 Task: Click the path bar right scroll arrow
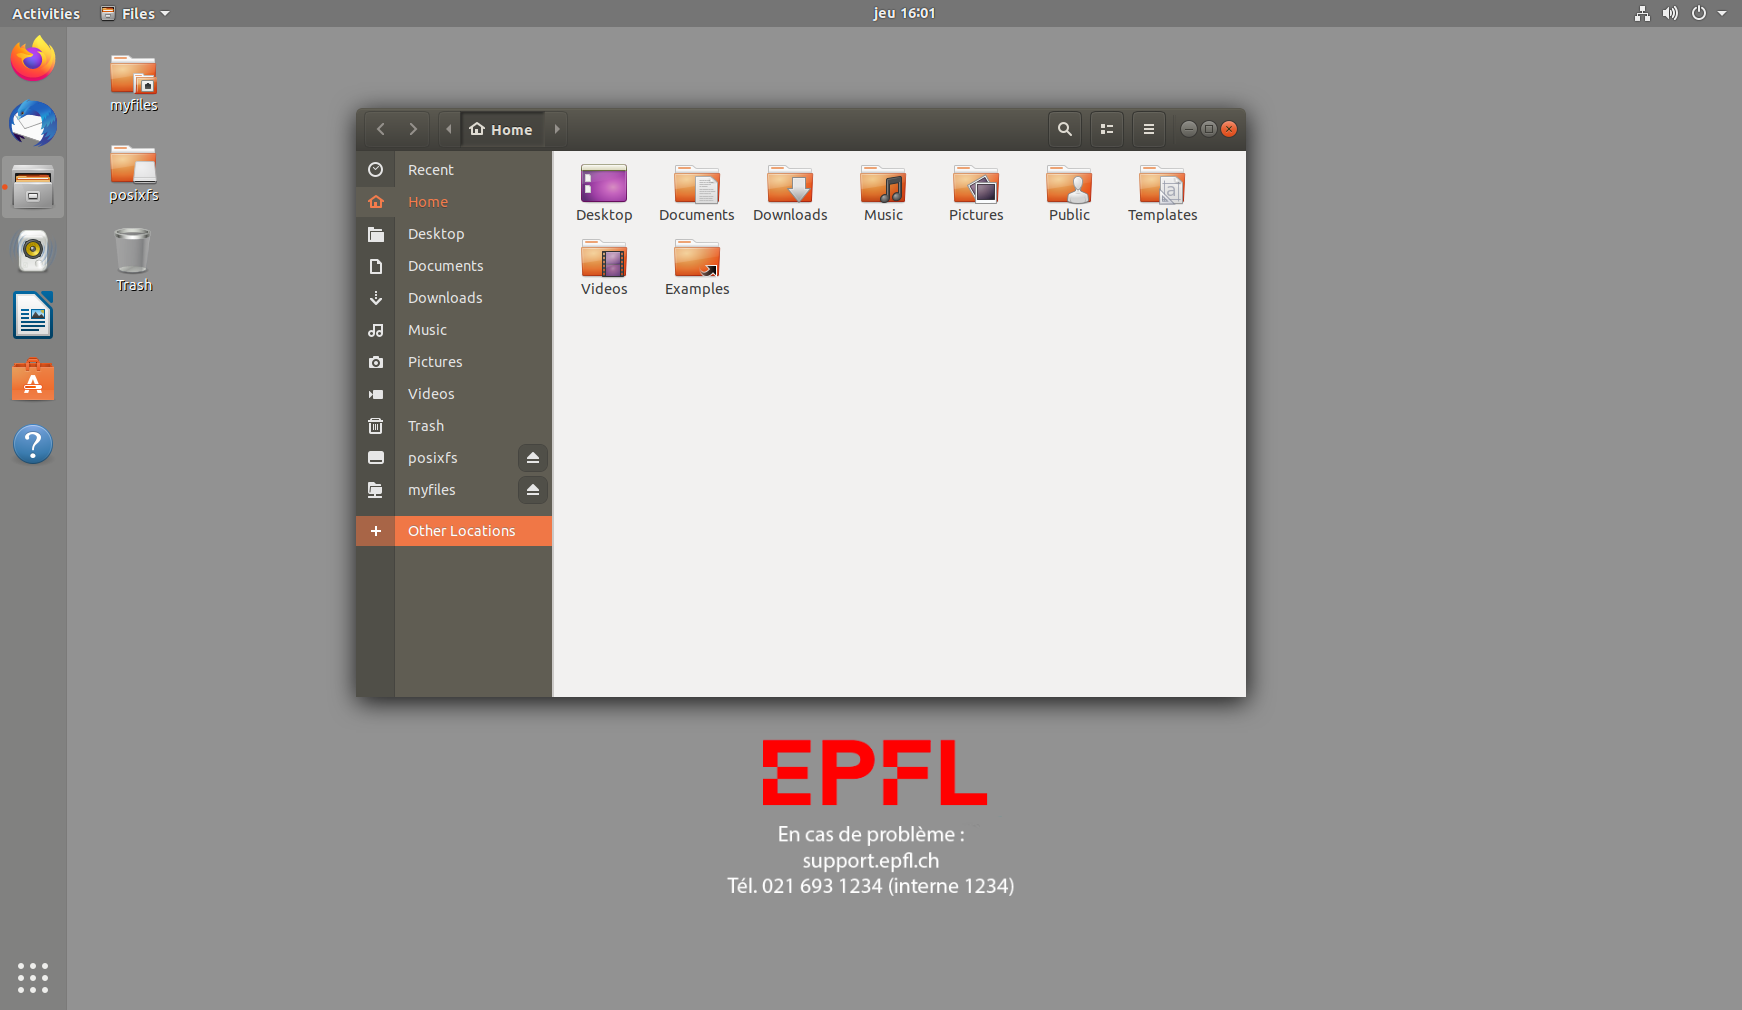557,129
